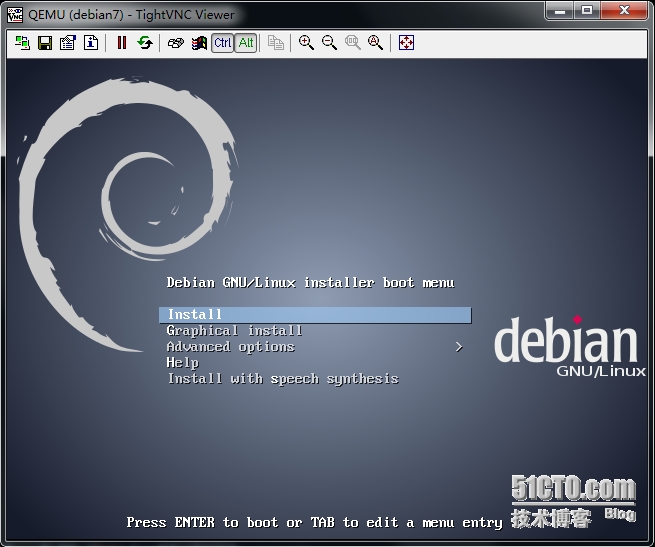Send Ctrl+Esc Windows flag icon
The height and width of the screenshot is (547, 655).
[199, 43]
